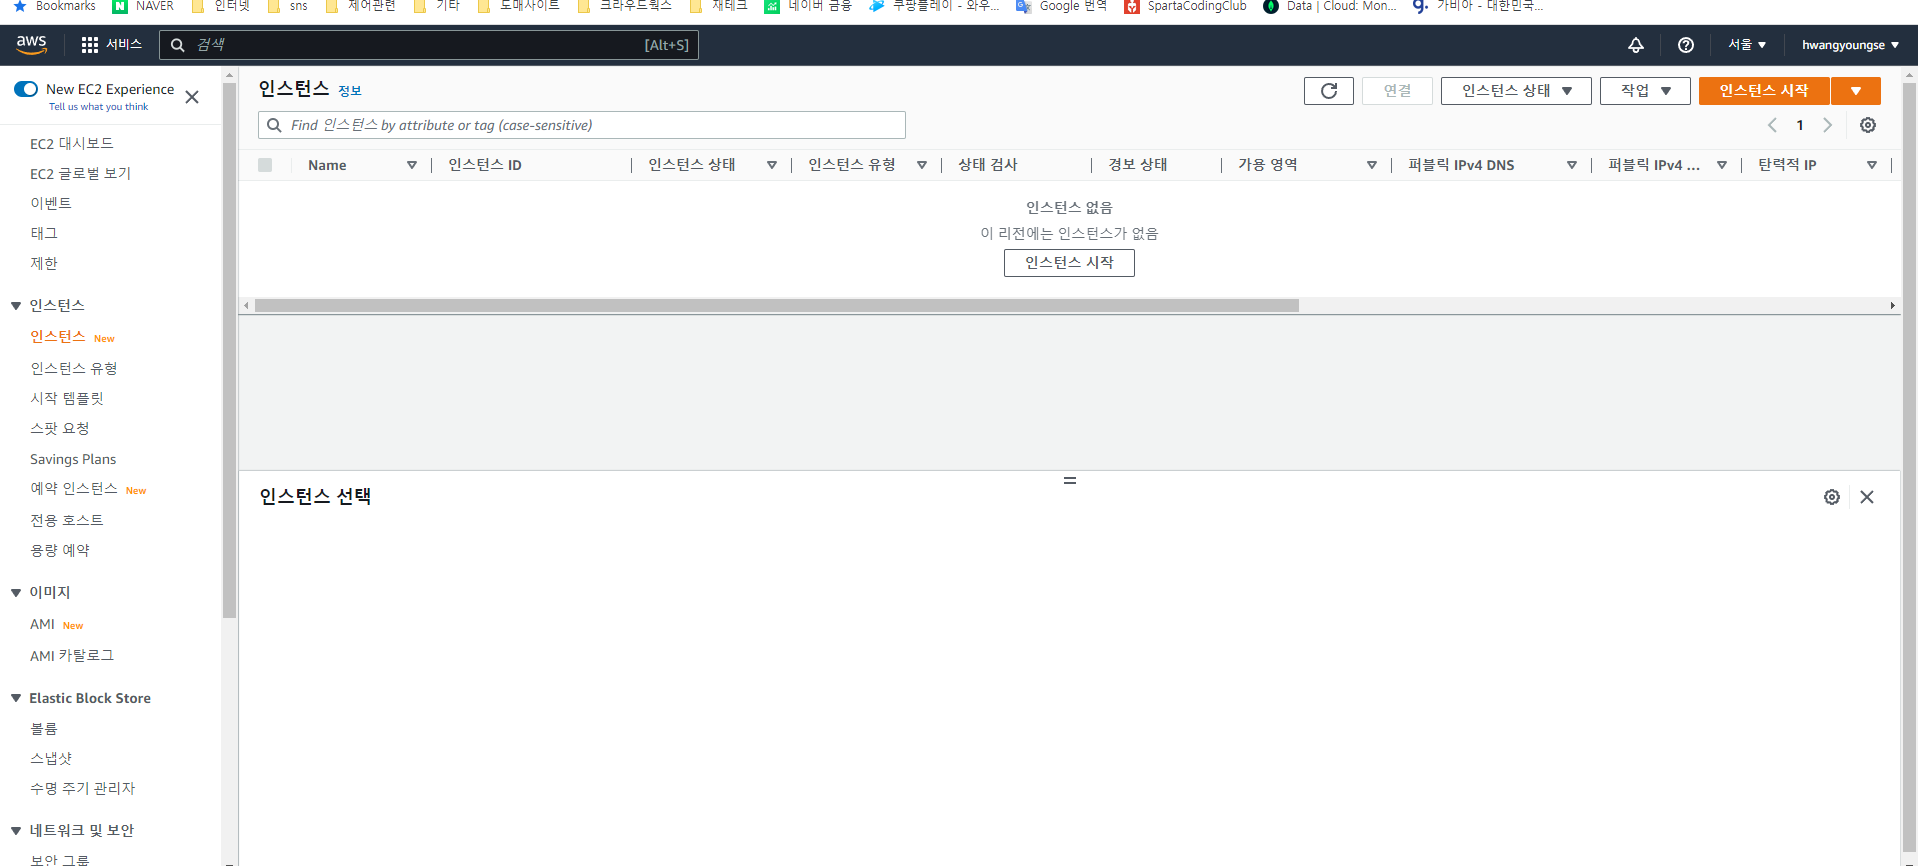Open the hwangyoungse account menu
Image resolution: width=1918 pixels, height=866 pixels.
pyautogui.click(x=1850, y=45)
